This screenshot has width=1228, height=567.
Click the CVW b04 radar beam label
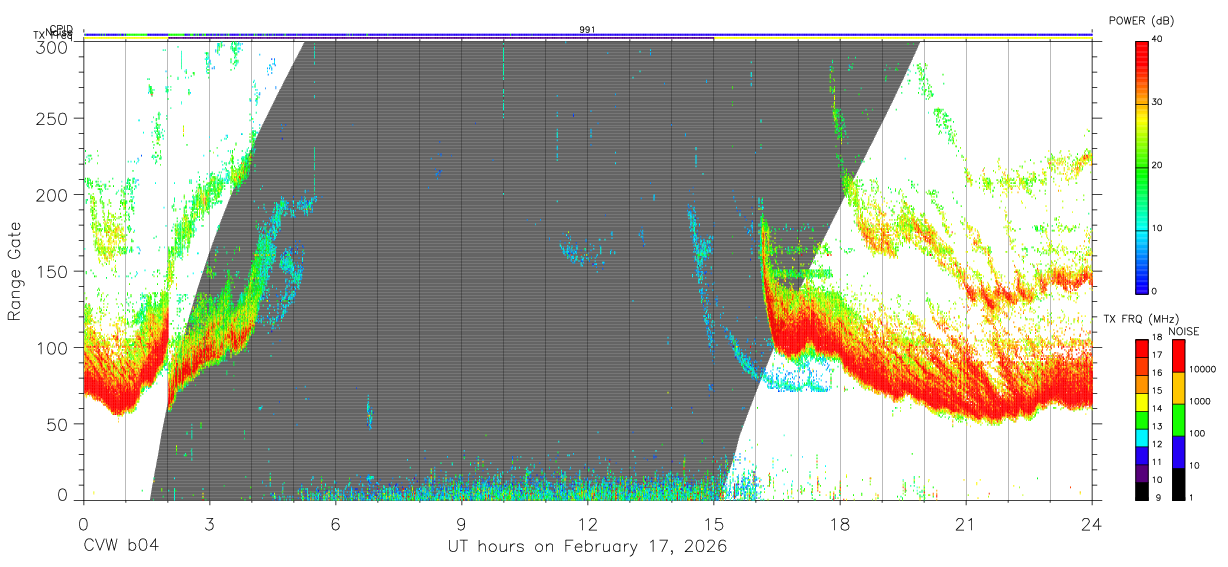(121, 547)
